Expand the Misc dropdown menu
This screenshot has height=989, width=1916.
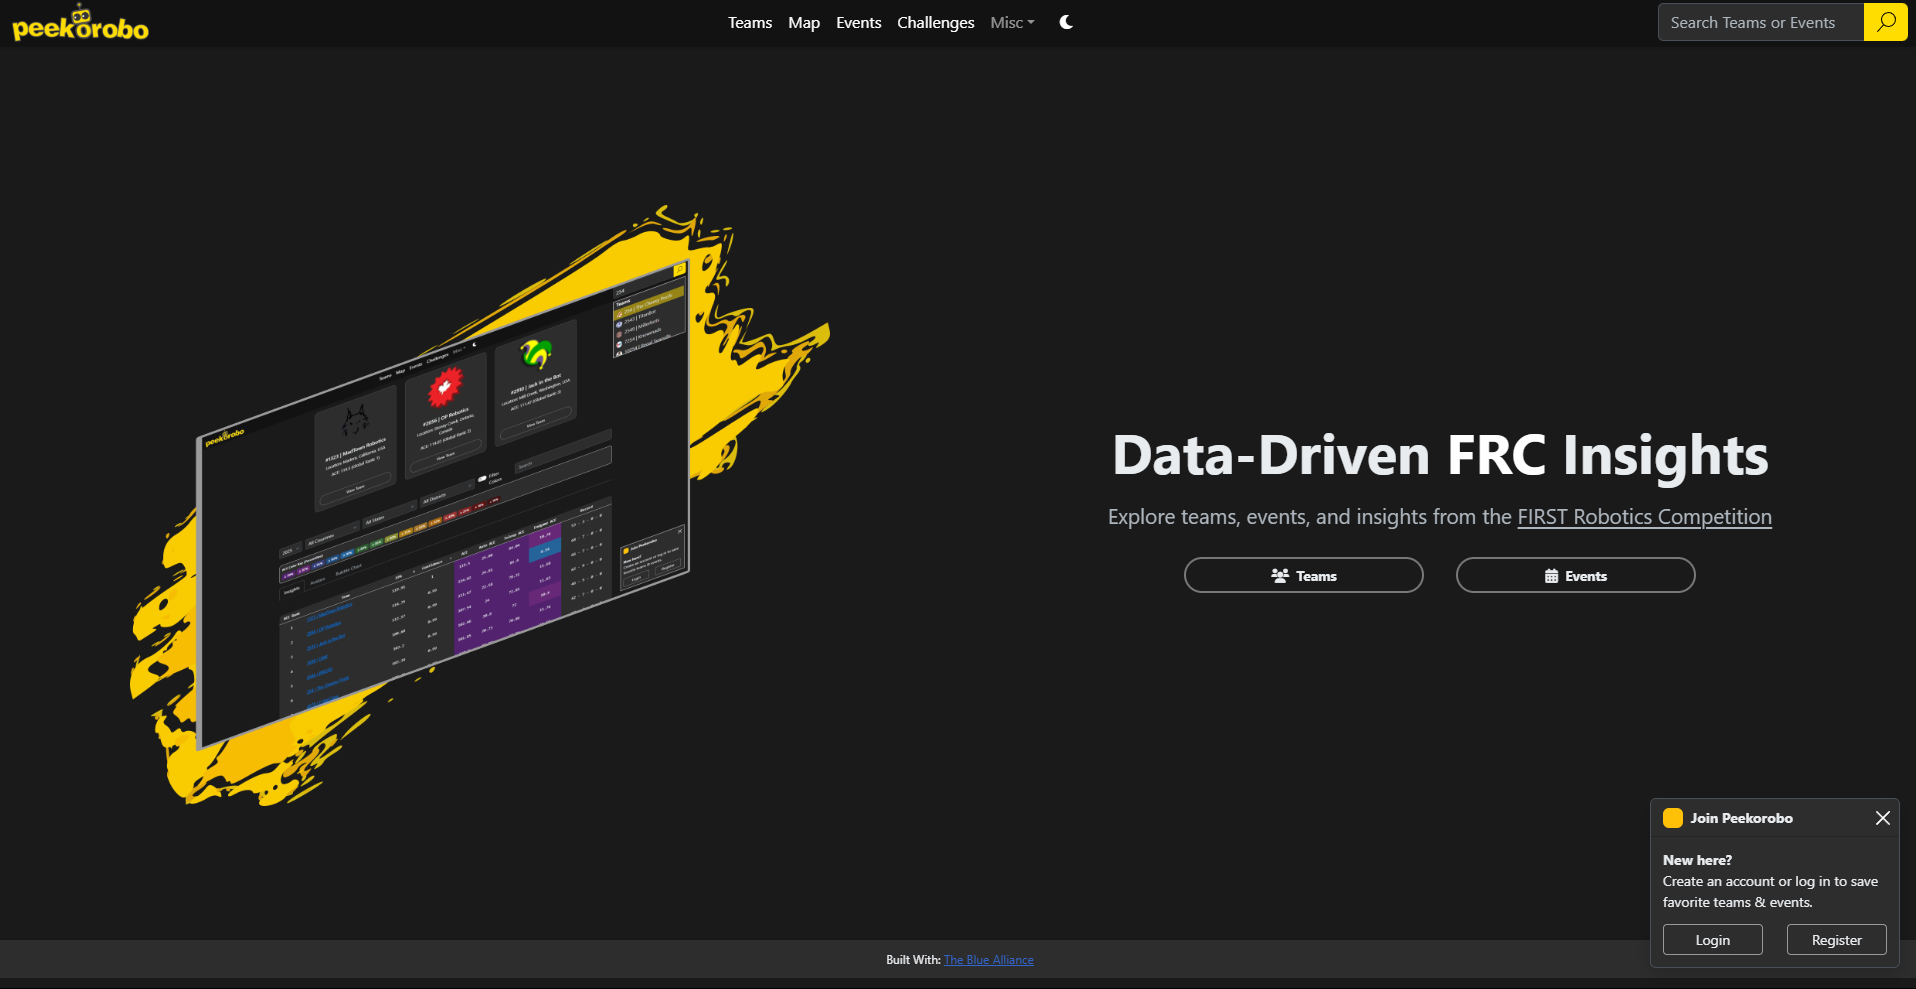[1012, 22]
